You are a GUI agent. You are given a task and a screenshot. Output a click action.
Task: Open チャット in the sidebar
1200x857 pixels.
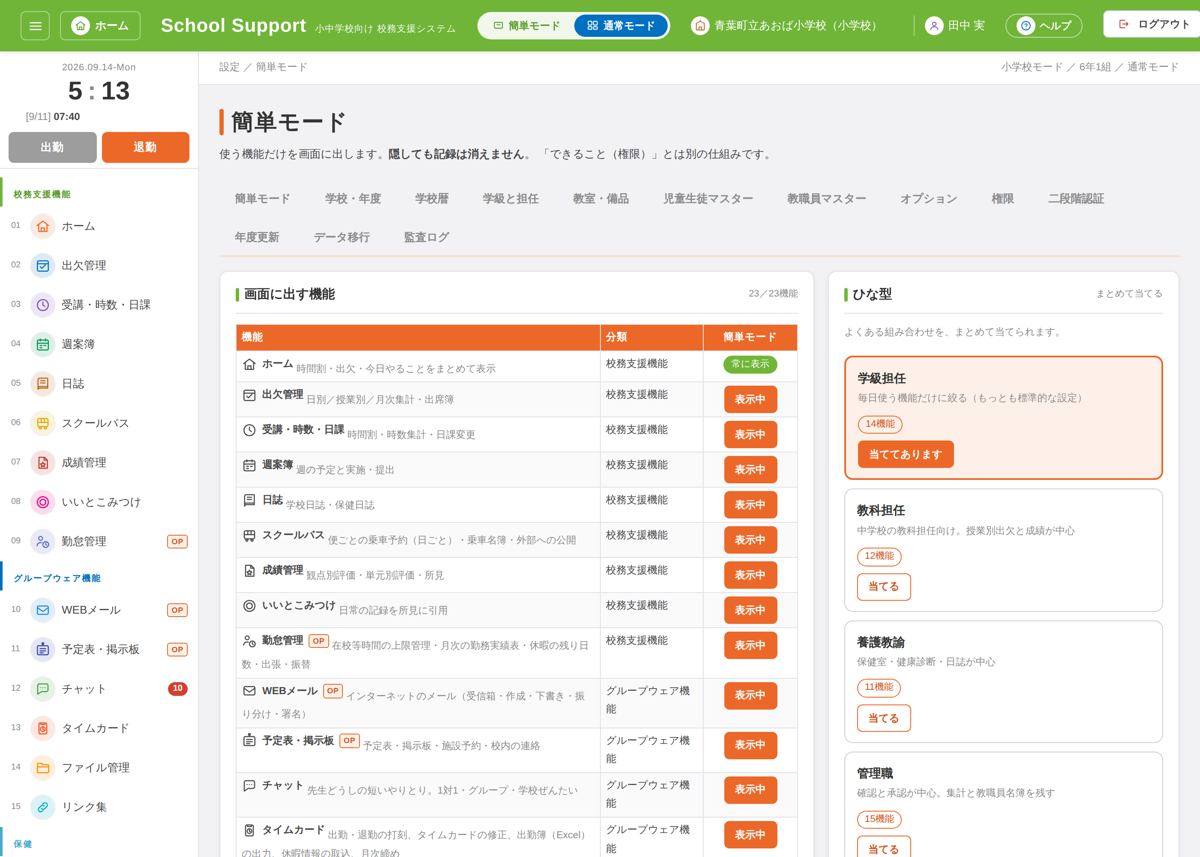(x=99, y=689)
